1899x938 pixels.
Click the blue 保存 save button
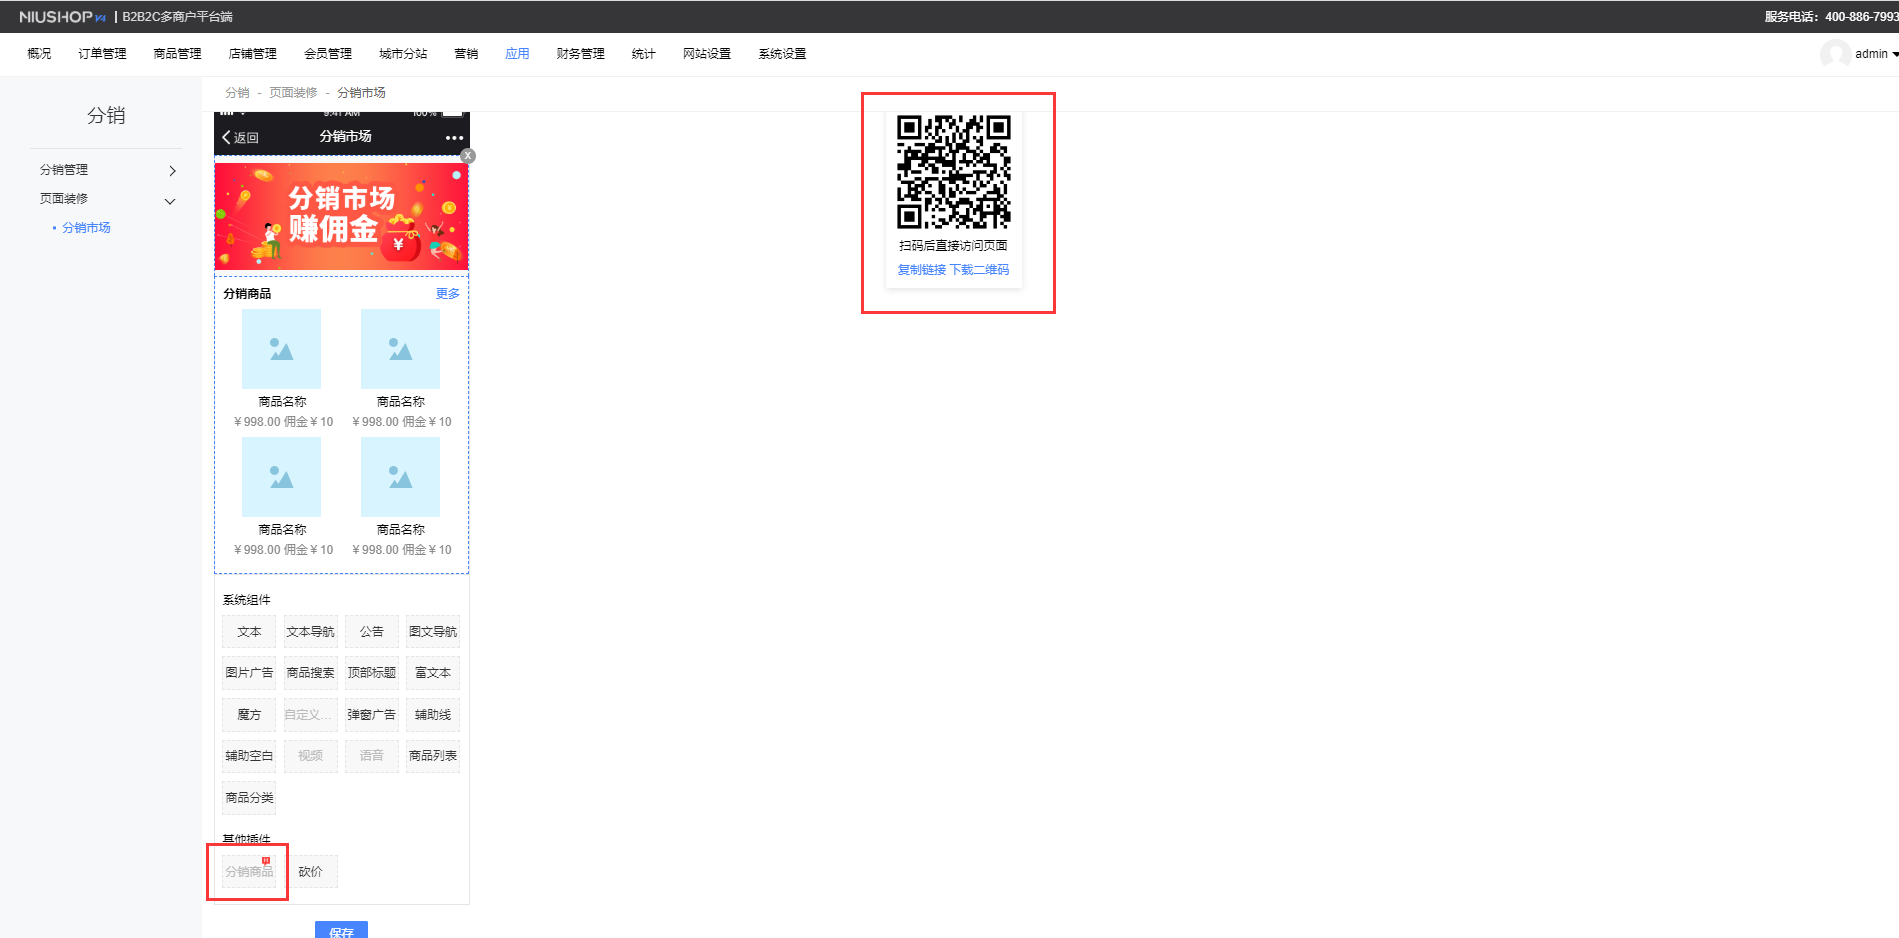tap(341, 931)
